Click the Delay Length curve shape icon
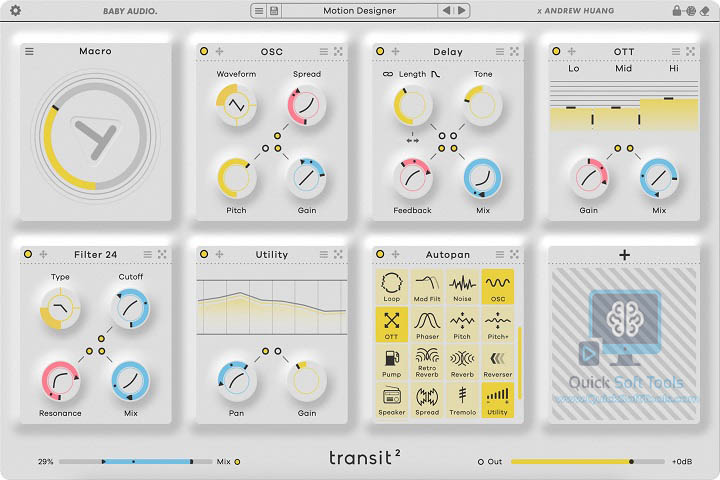 pyautogui.click(x=435, y=74)
